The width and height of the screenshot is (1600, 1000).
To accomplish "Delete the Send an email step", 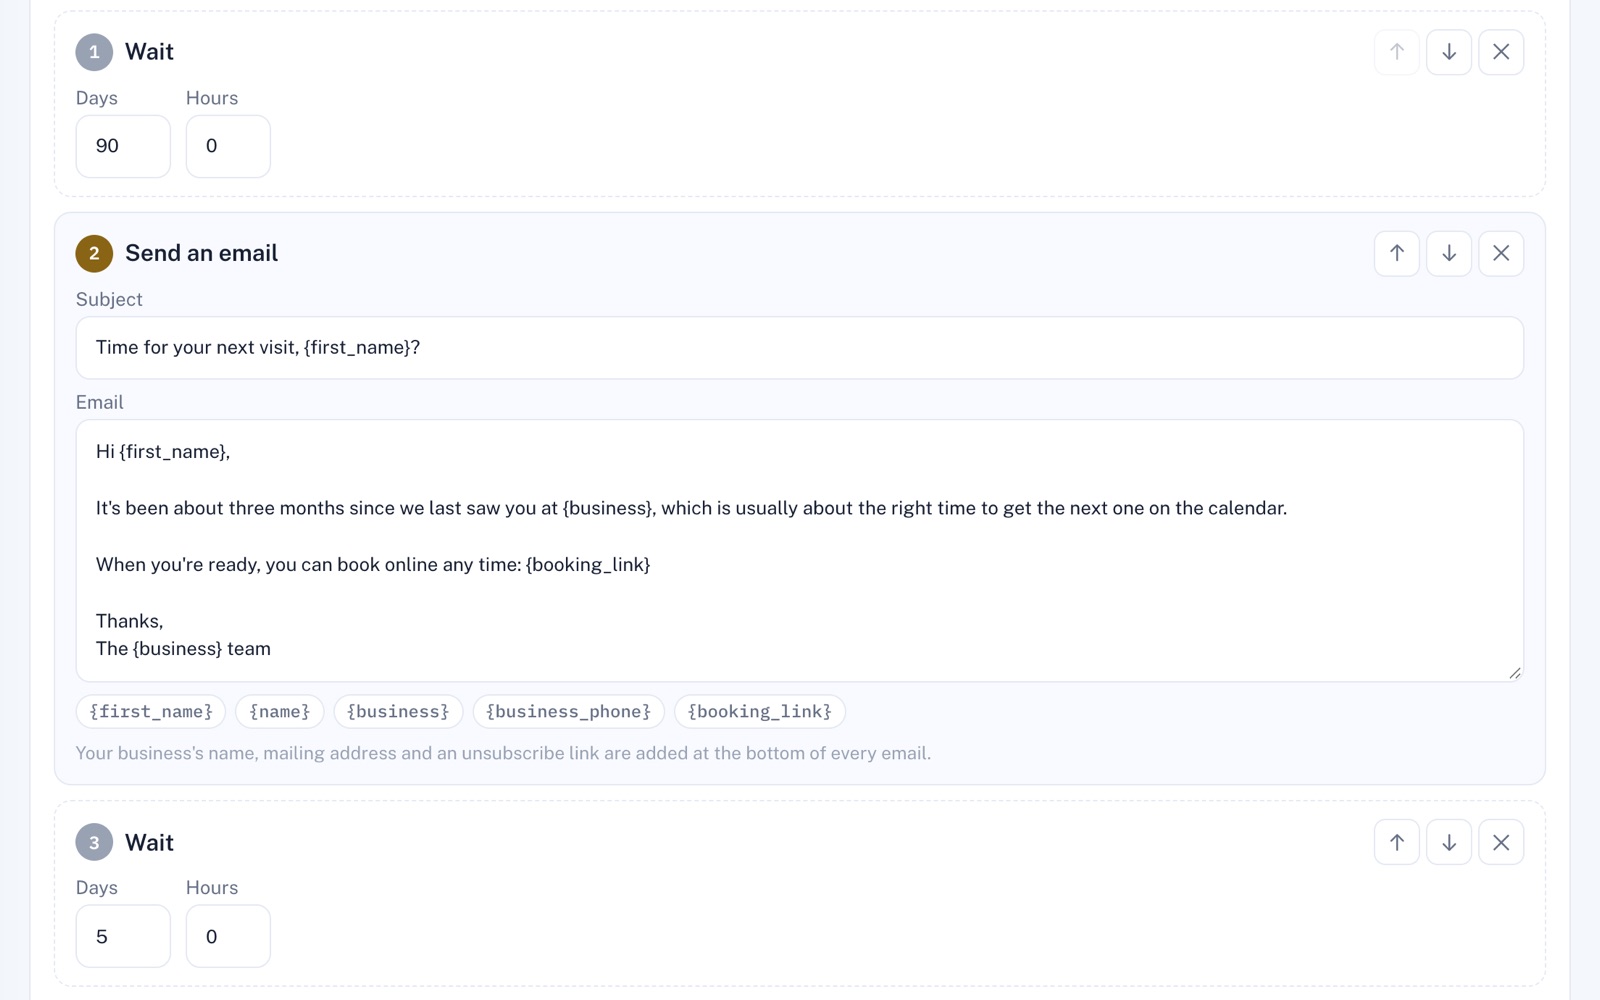I will pyautogui.click(x=1501, y=253).
